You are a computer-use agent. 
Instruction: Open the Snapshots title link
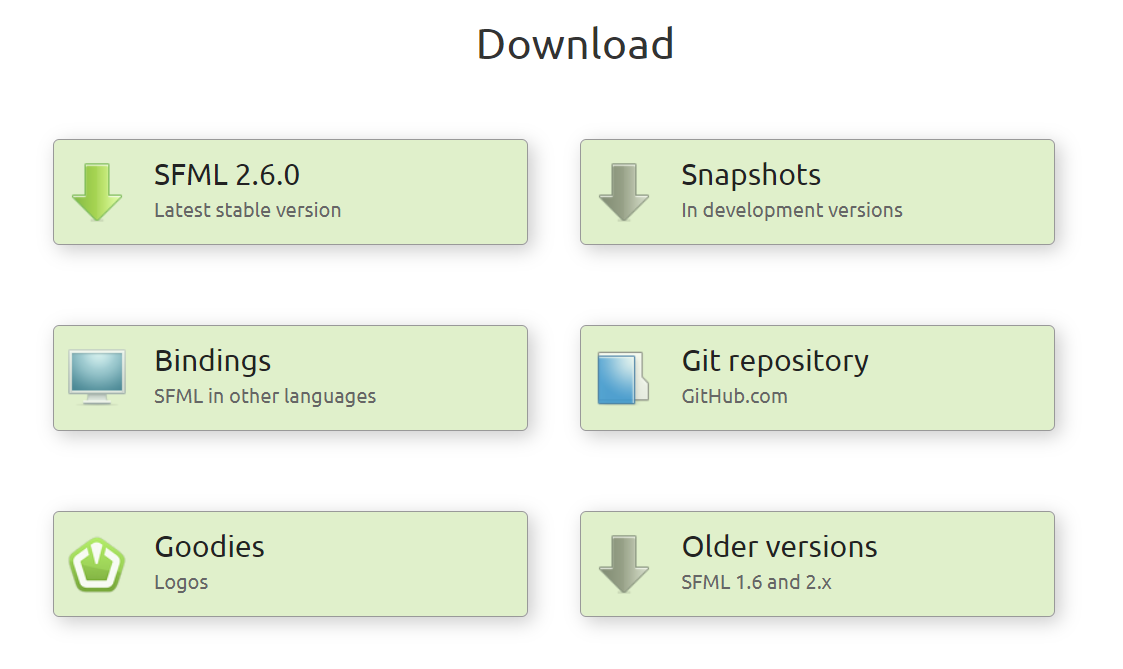click(x=751, y=175)
